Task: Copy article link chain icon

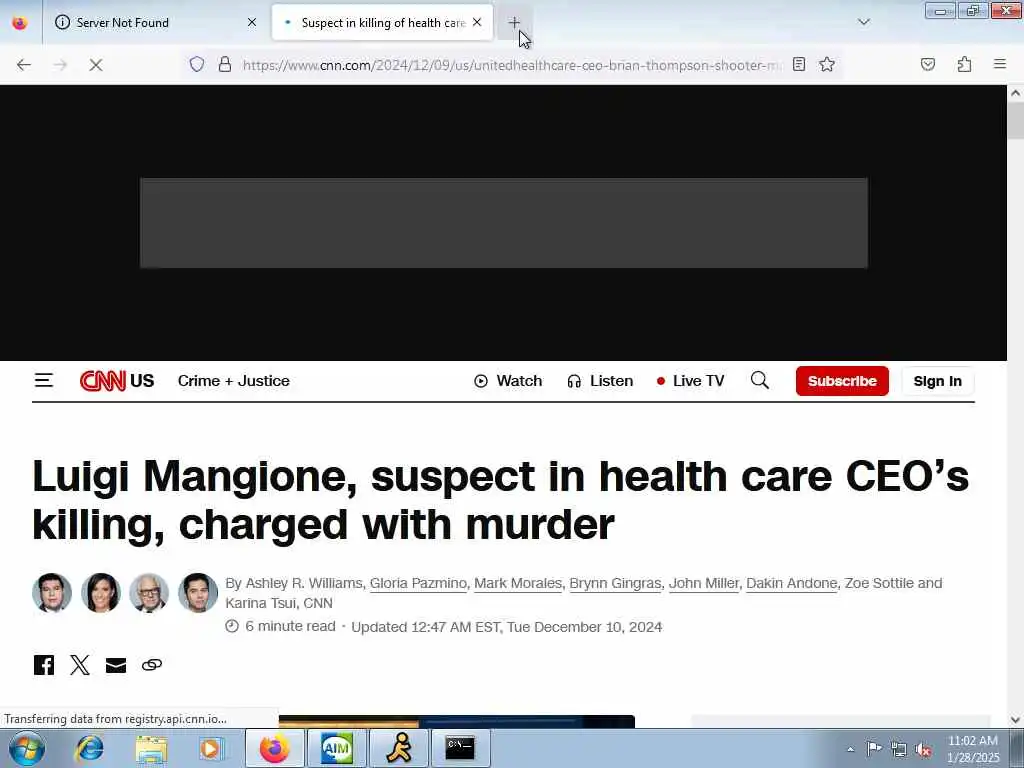Action: [x=152, y=665]
